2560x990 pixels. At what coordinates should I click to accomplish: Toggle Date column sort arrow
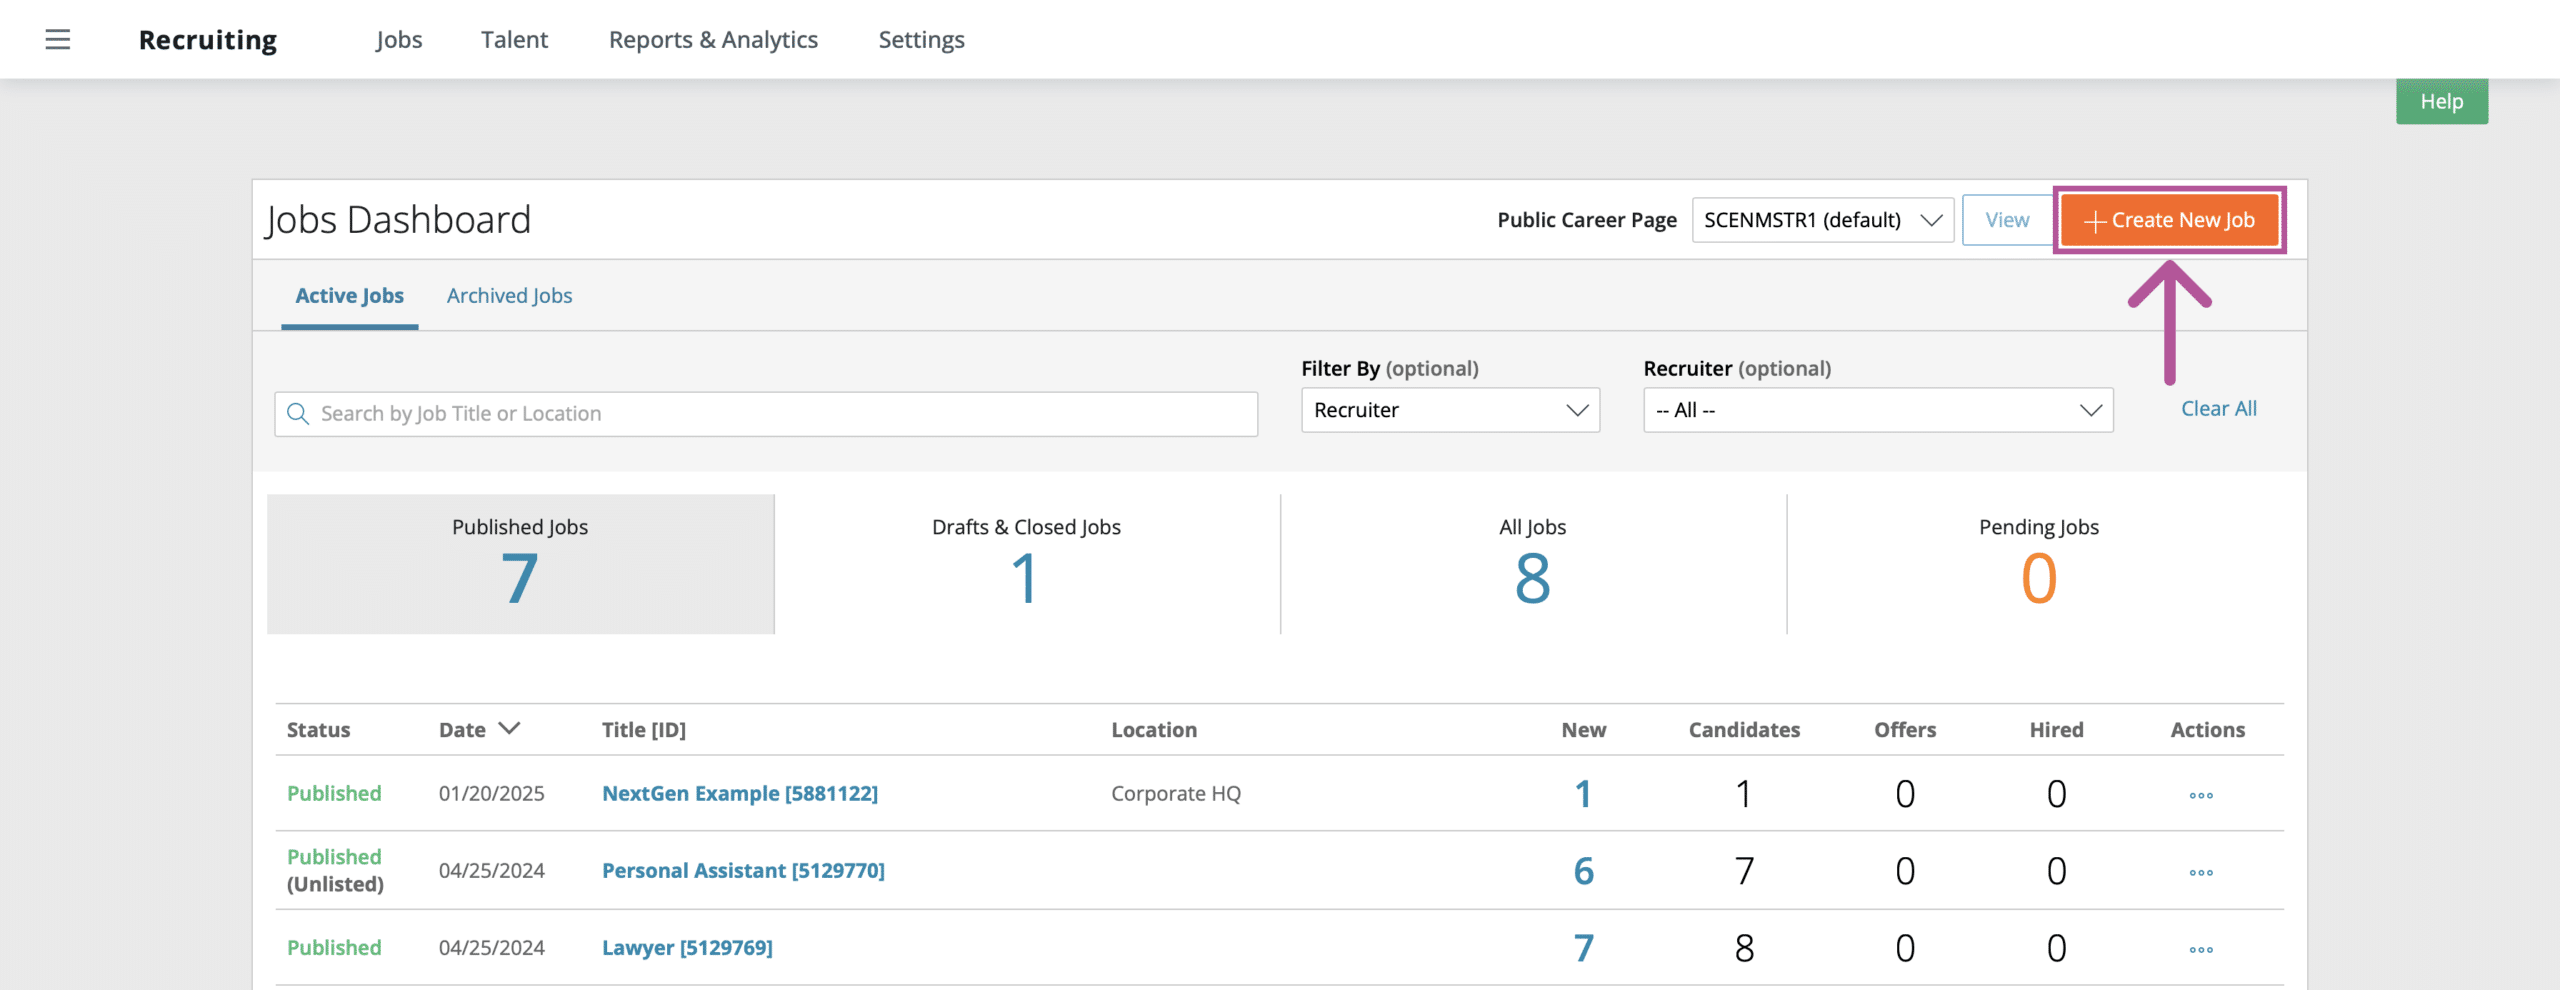(x=510, y=729)
